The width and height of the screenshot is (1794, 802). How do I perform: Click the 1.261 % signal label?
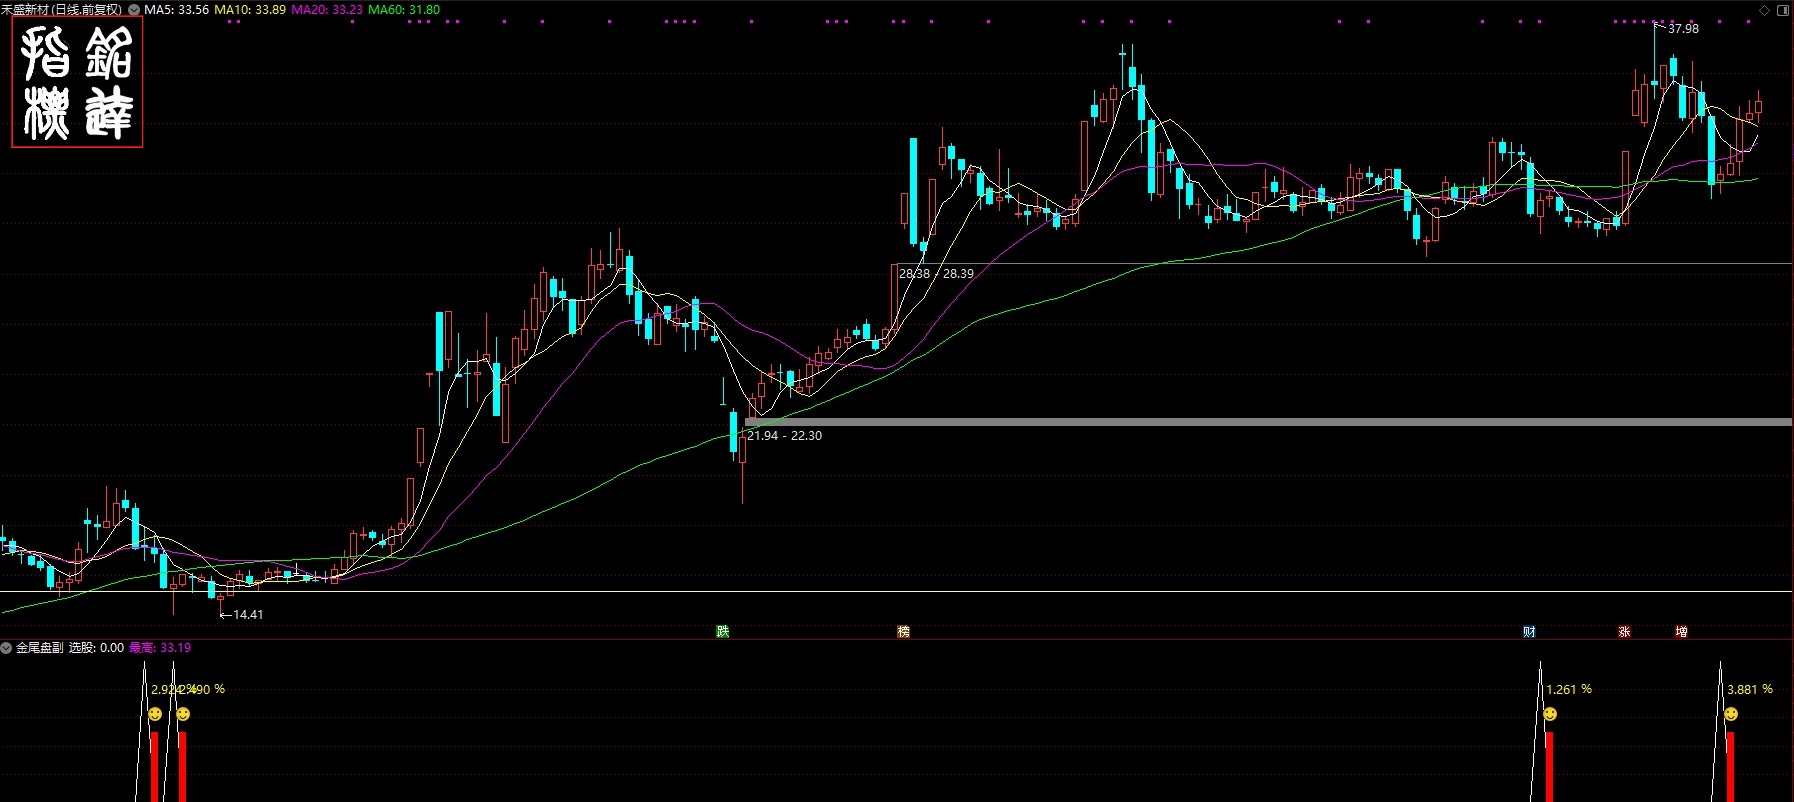coord(1569,690)
